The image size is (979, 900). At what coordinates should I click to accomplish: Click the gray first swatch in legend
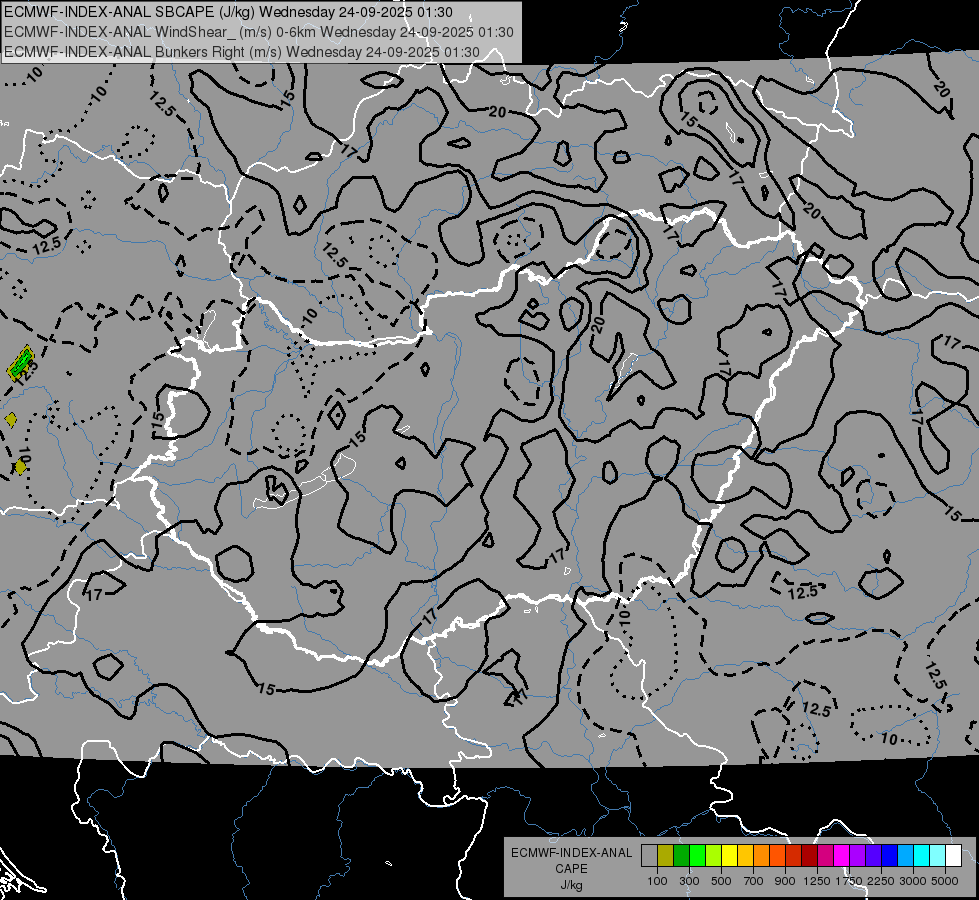(x=649, y=856)
